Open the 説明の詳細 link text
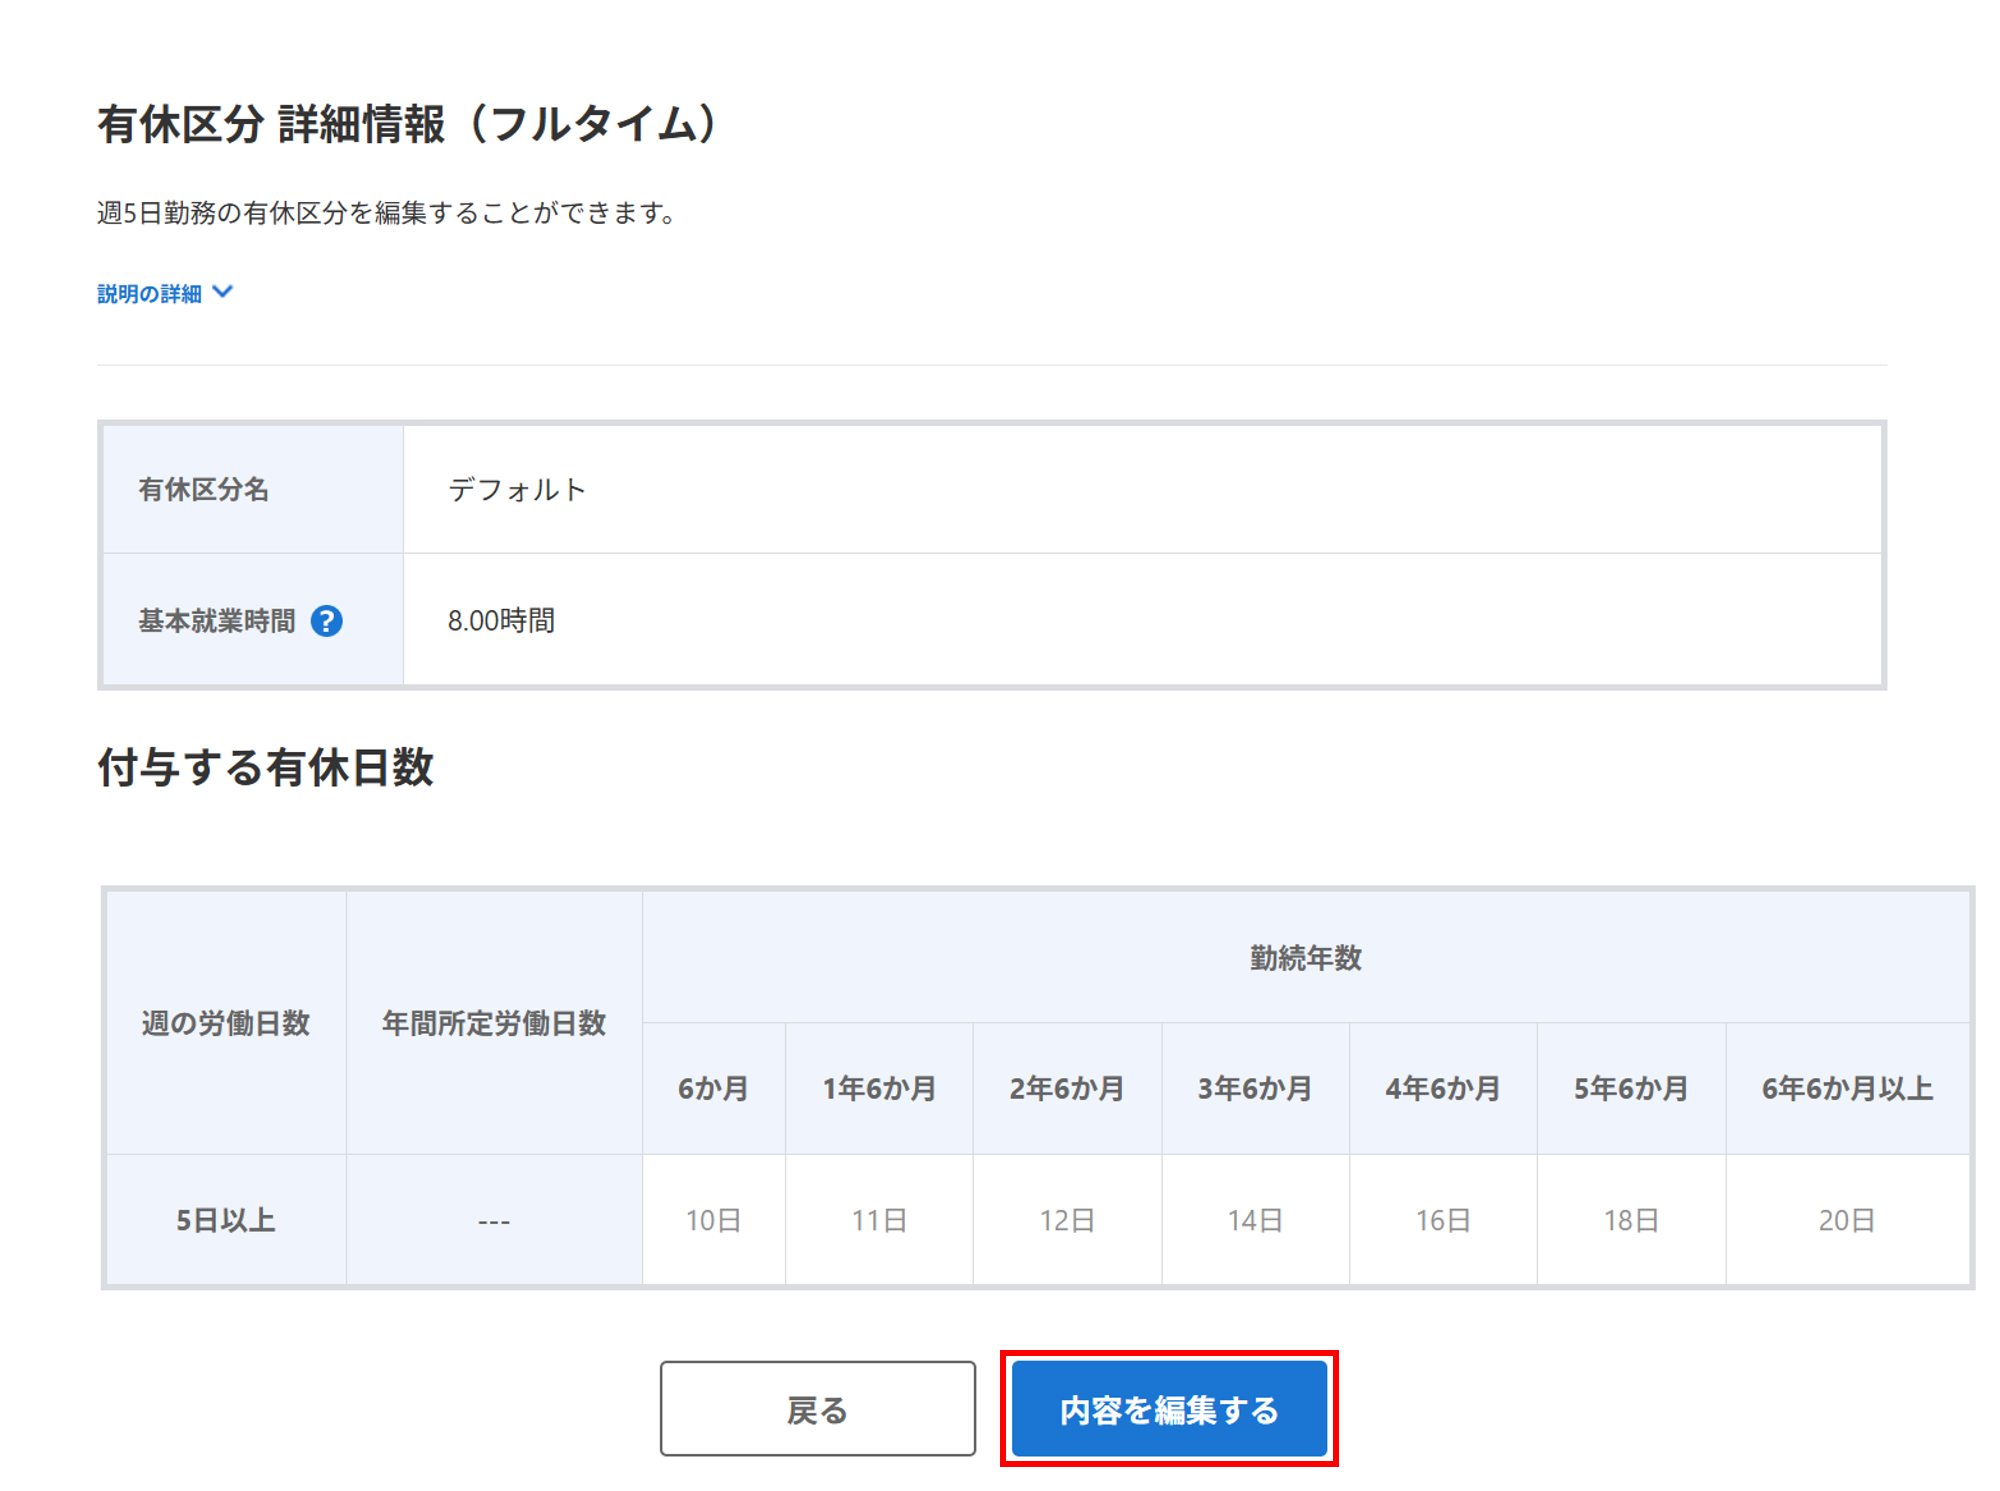The height and width of the screenshot is (1491, 2000). tap(149, 293)
